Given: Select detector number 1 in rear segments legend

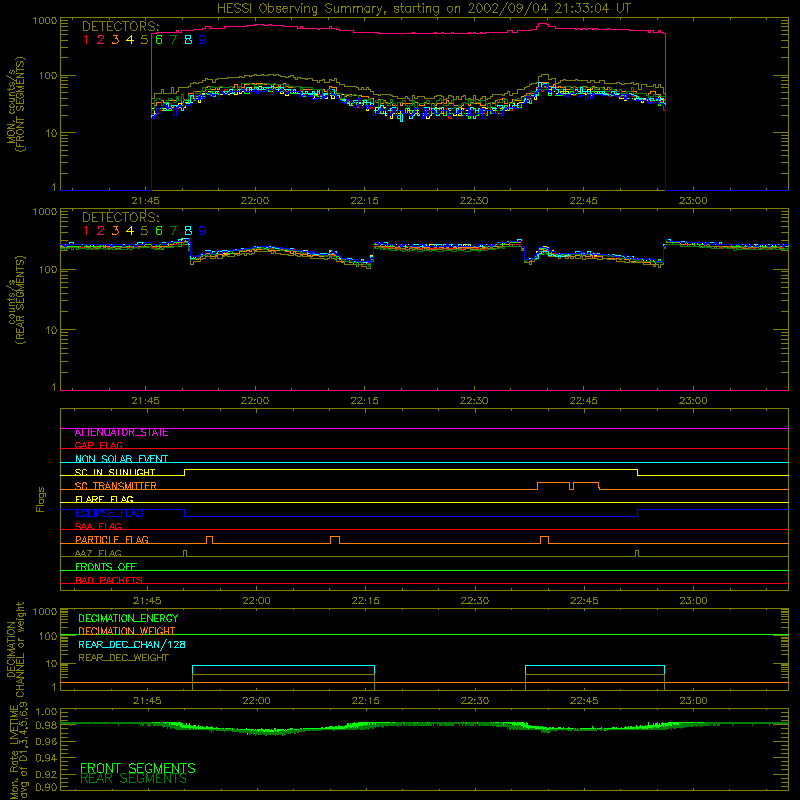Looking at the screenshot, I should [x=86, y=231].
